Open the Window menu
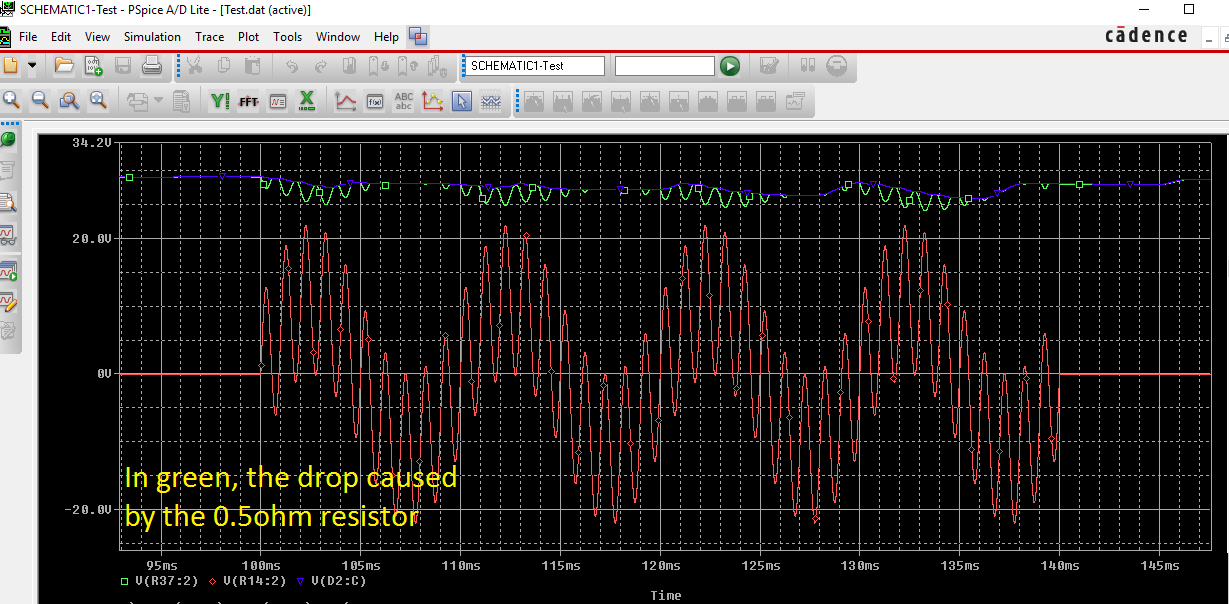This screenshot has height=604, width=1229. pyautogui.click(x=338, y=37)
